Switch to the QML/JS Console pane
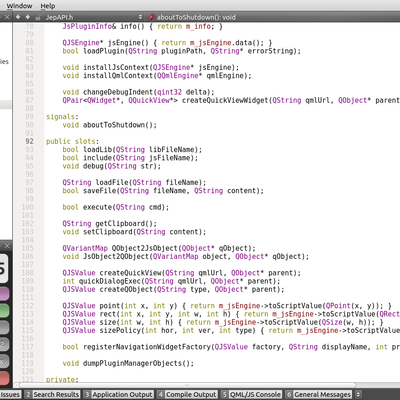400x400 pixels. tap(251, 395)
